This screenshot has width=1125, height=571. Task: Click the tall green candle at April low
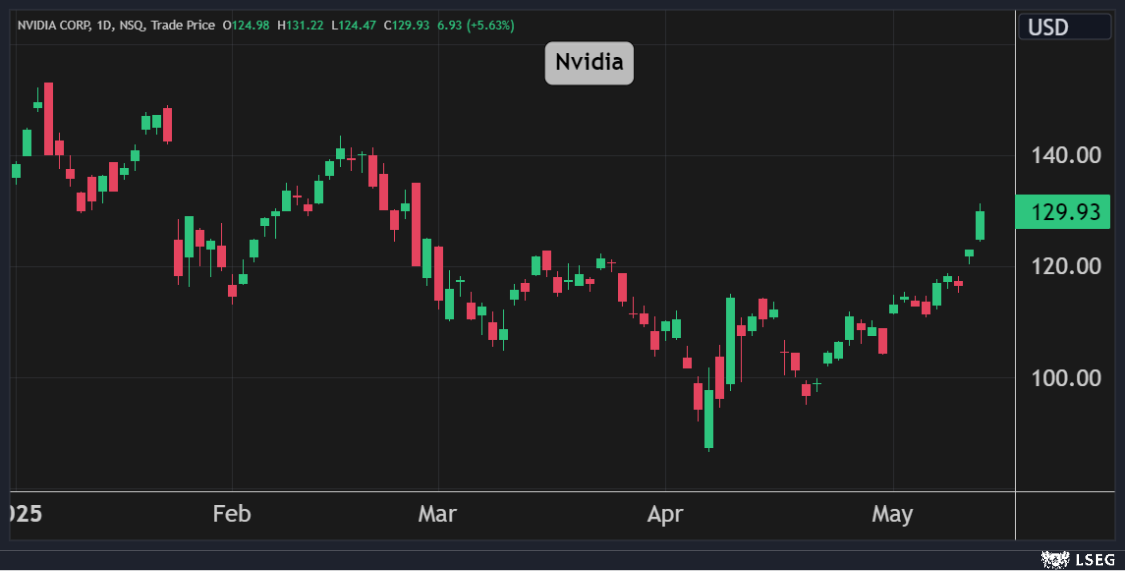pyautogui.click(x=709, y=418)
